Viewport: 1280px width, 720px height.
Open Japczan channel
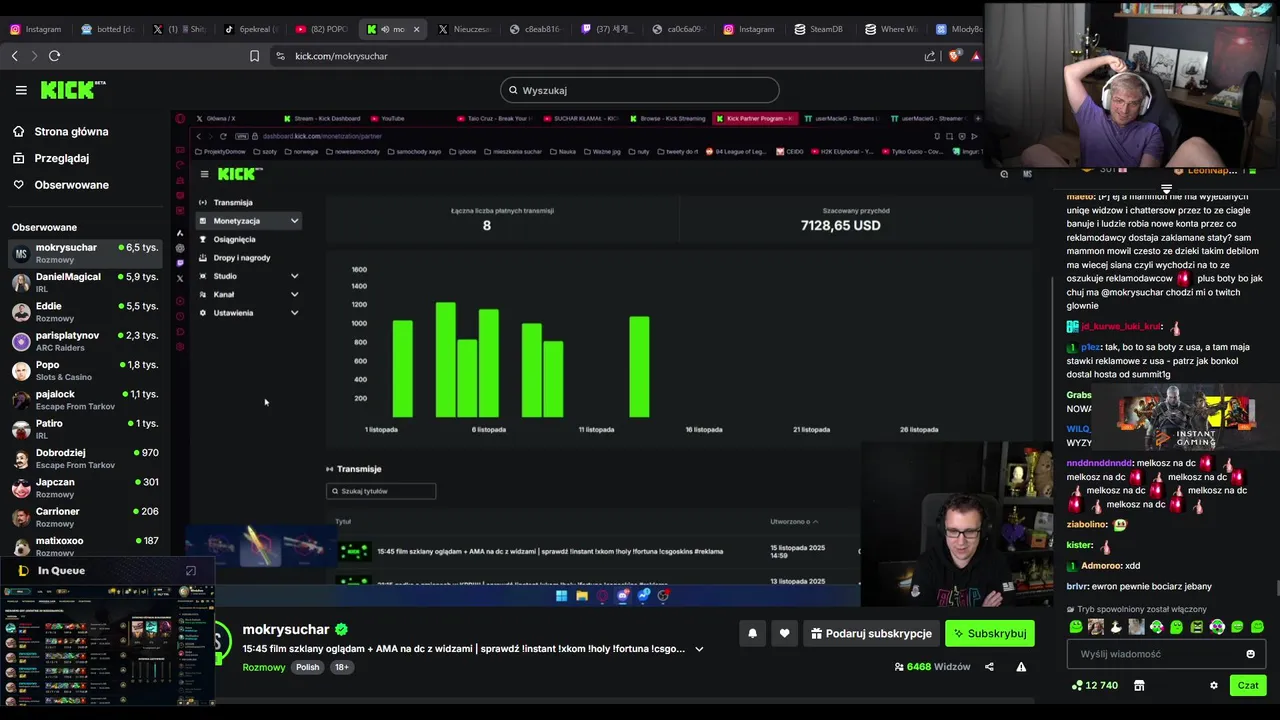pyautogui.click(x=85, y=488)
